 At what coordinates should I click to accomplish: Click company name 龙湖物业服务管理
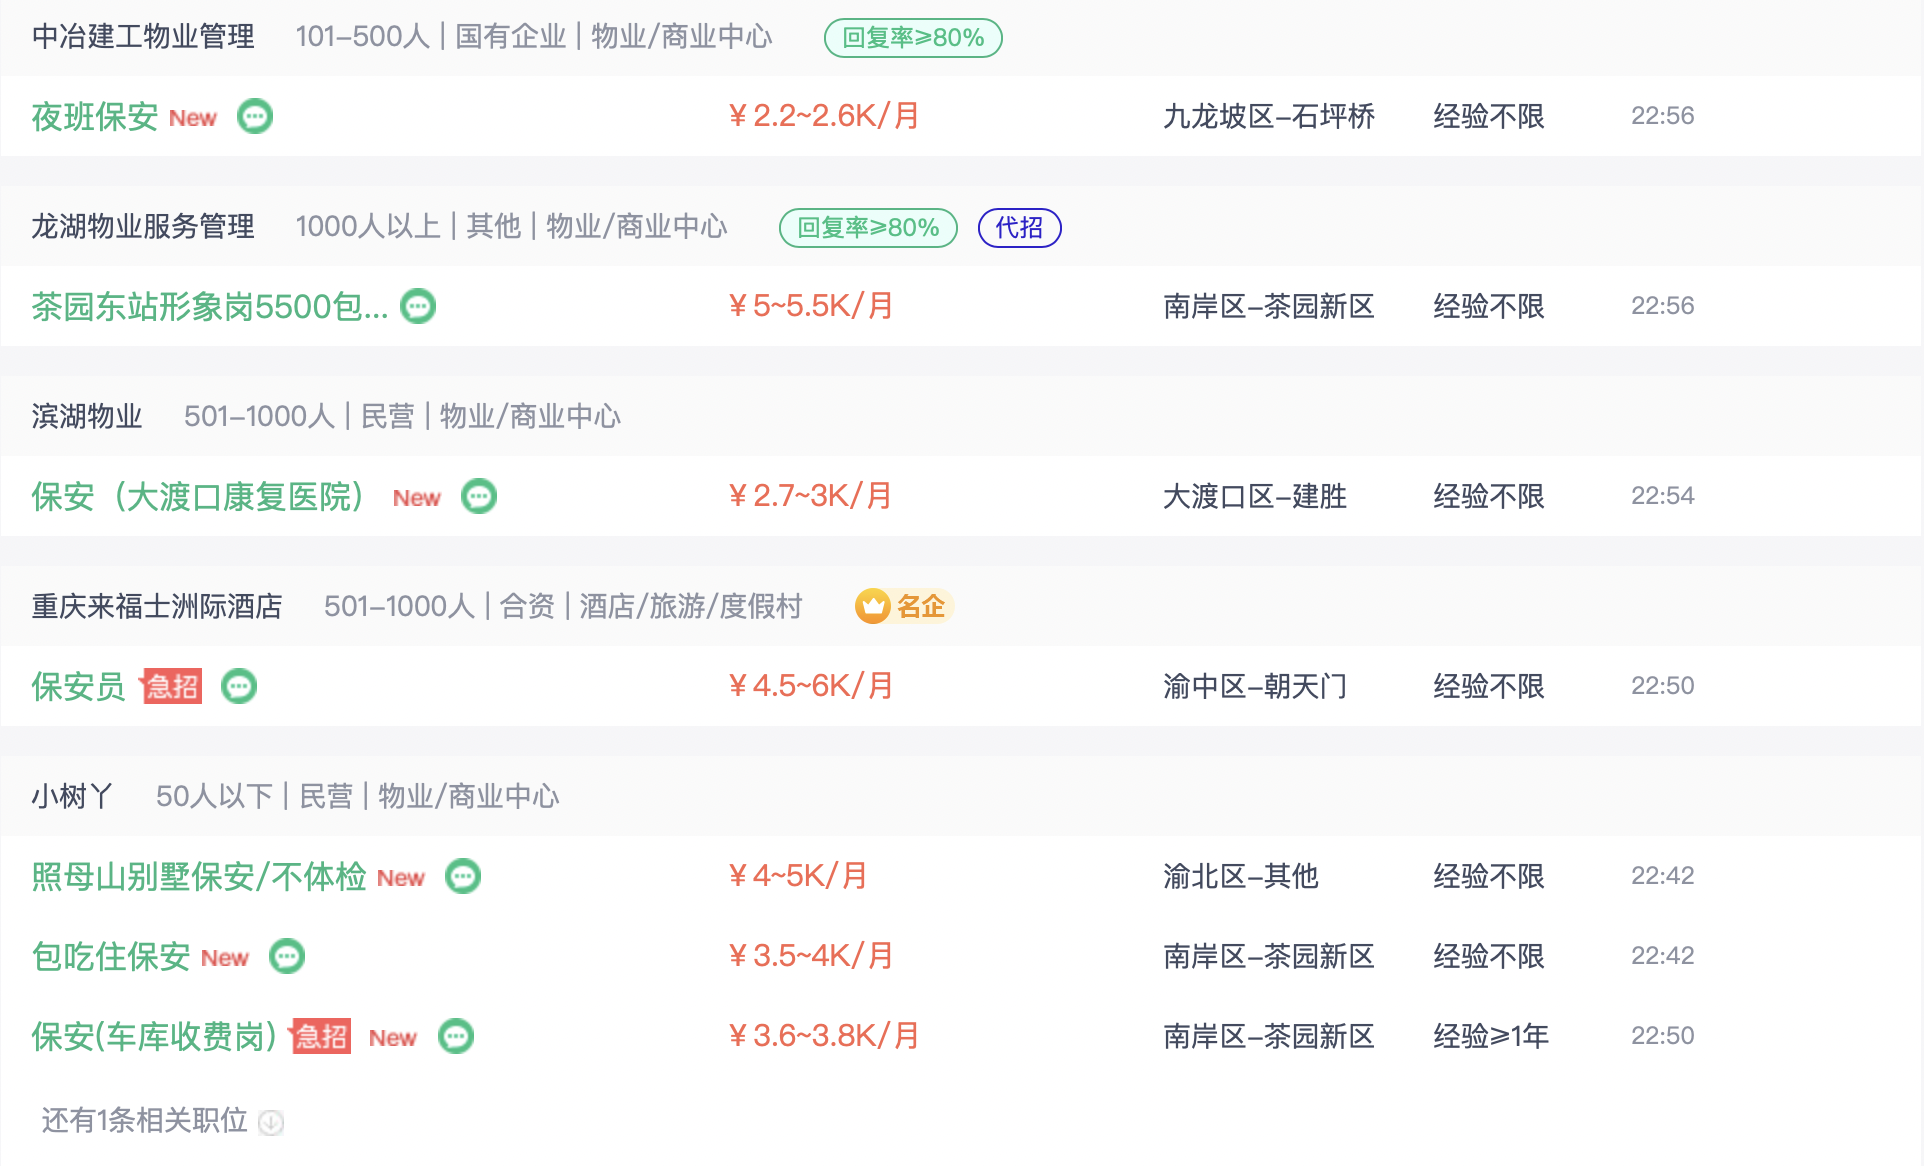tap(143, 227)
